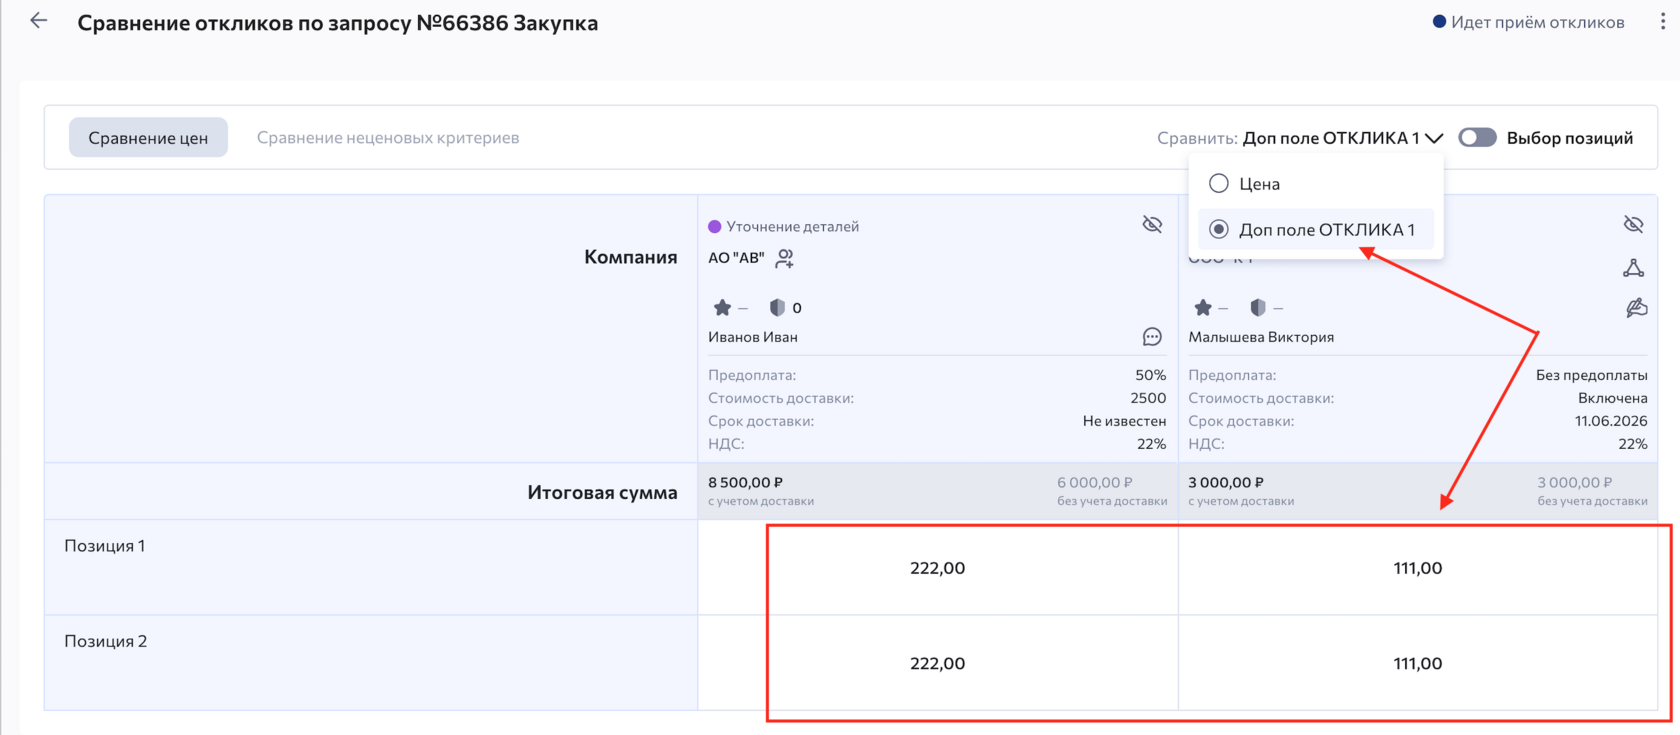Click the contact name Иванов Иван

[753, 337]
